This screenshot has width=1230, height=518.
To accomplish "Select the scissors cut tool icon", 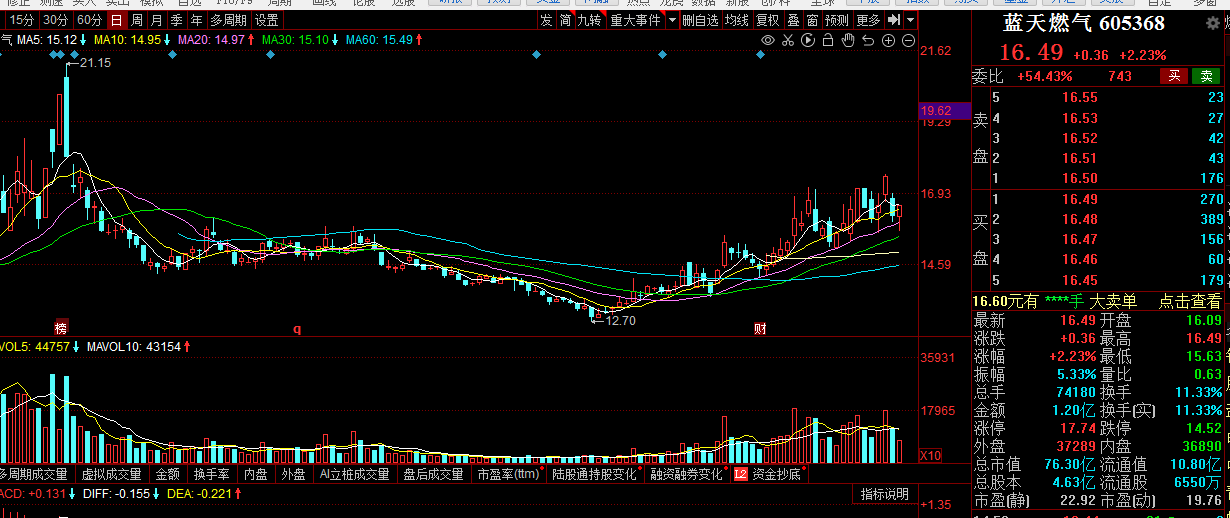I will click(788, 40).
